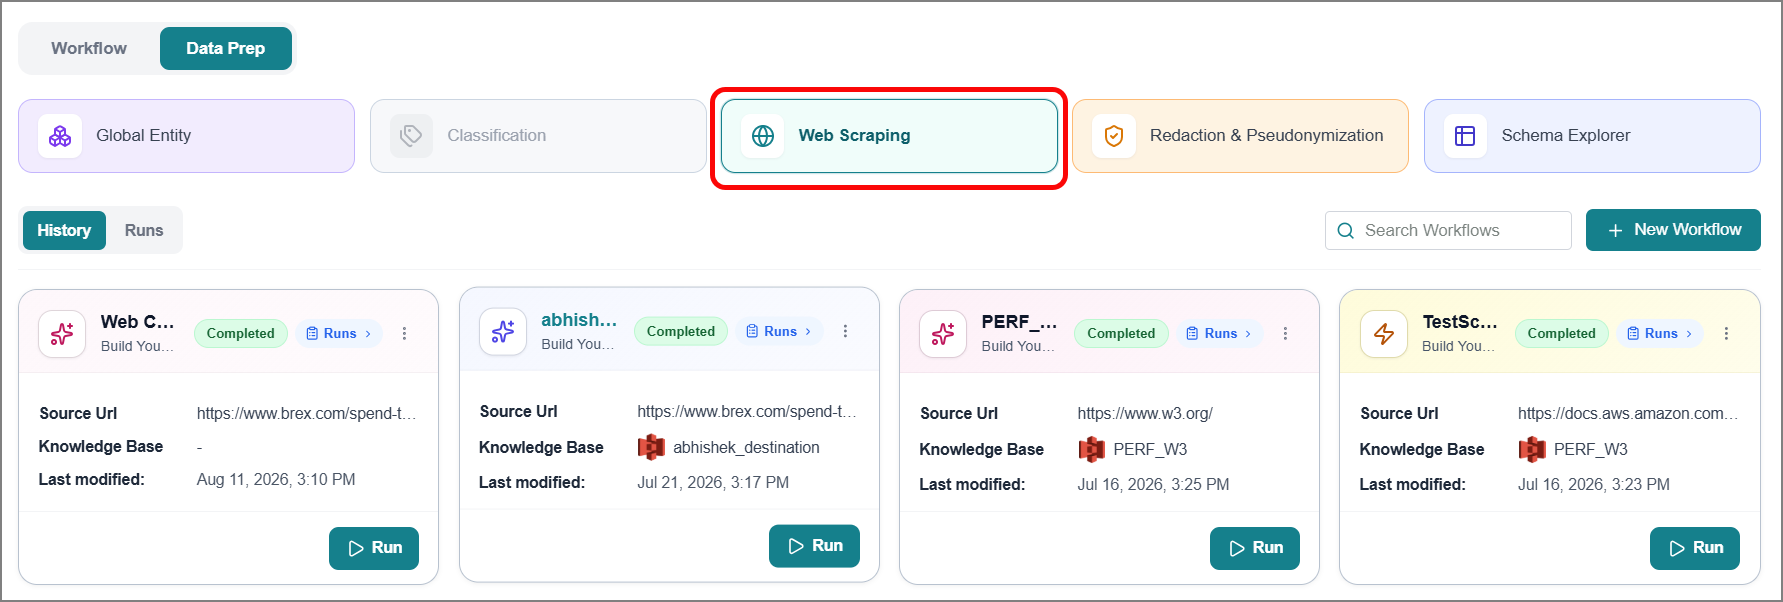This screenshot has height=602, width=1783.
Task: Switch to the Workflow tab
Action: pos(89,48)
